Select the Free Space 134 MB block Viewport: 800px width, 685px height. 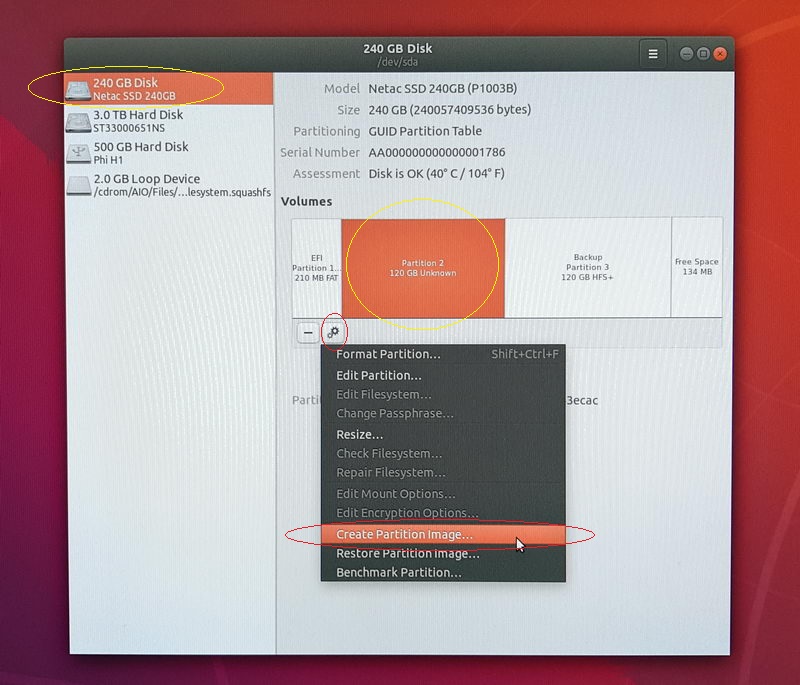click(x=697, y=267)
